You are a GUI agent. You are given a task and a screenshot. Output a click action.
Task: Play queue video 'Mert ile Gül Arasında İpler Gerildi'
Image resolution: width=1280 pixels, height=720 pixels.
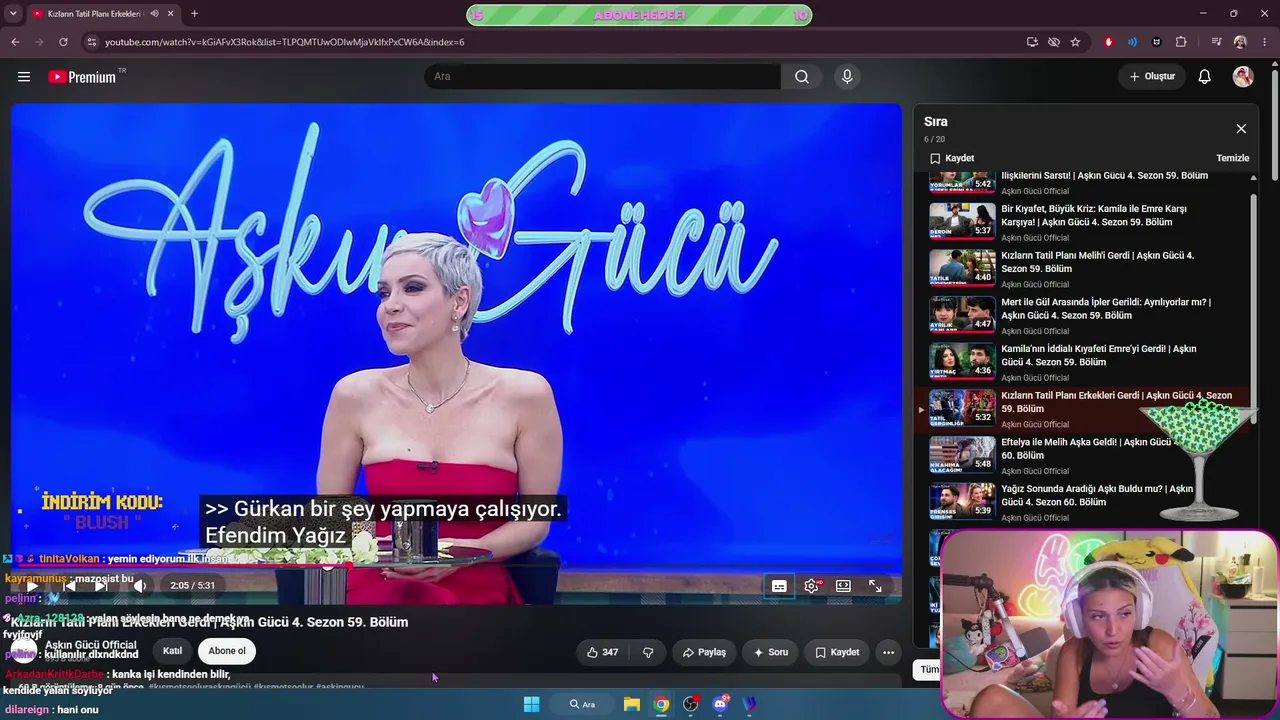(1086, 316)
